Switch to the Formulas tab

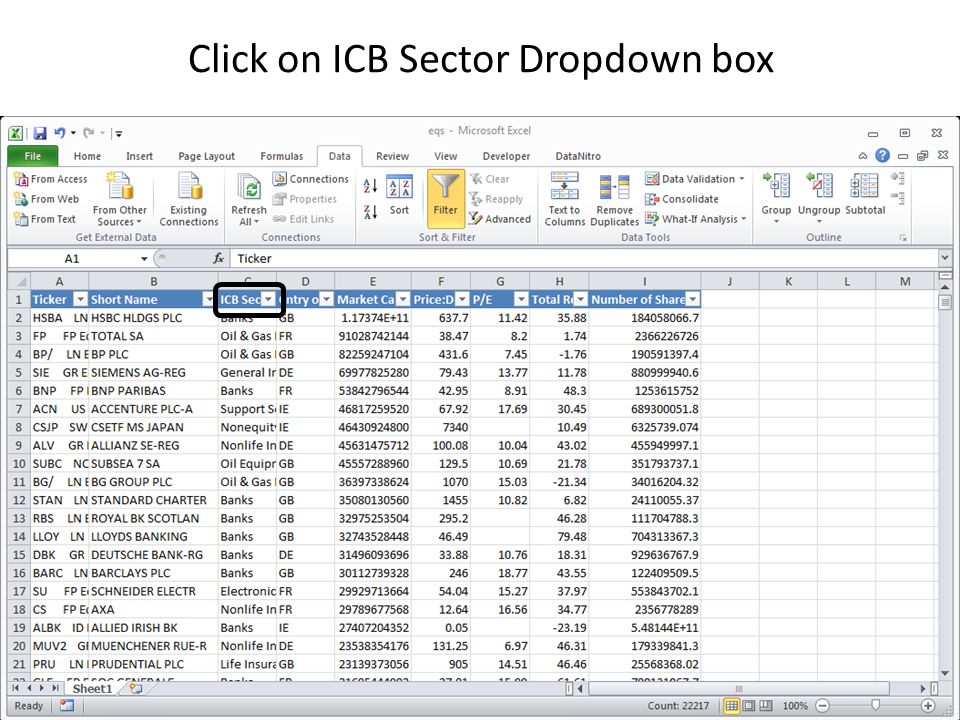coord(282,156)
